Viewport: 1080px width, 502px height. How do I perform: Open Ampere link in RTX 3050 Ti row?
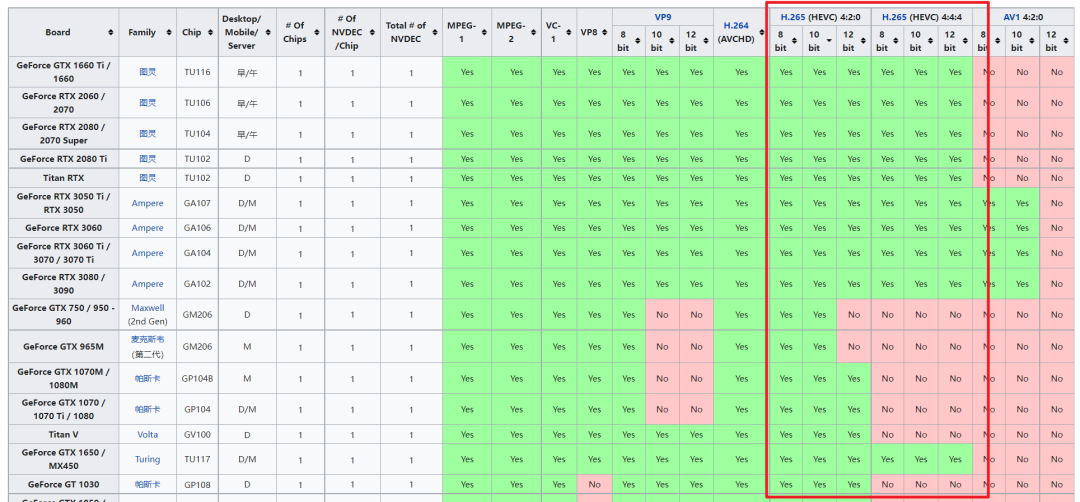pos(147,203)
